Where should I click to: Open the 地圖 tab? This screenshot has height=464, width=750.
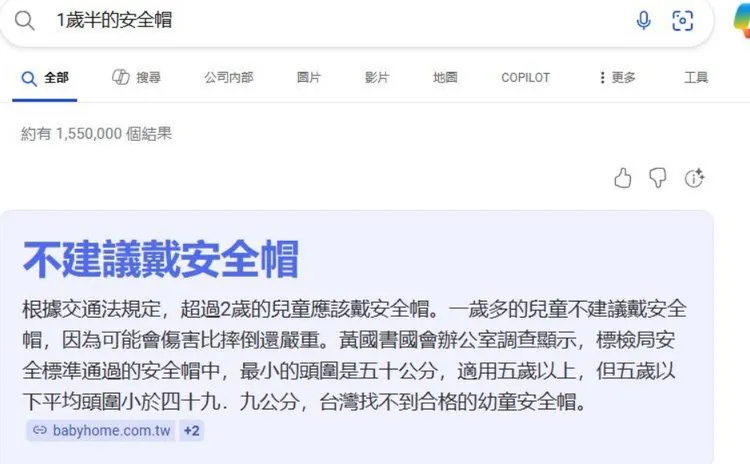pyautogui.click(x=445, y=77)
